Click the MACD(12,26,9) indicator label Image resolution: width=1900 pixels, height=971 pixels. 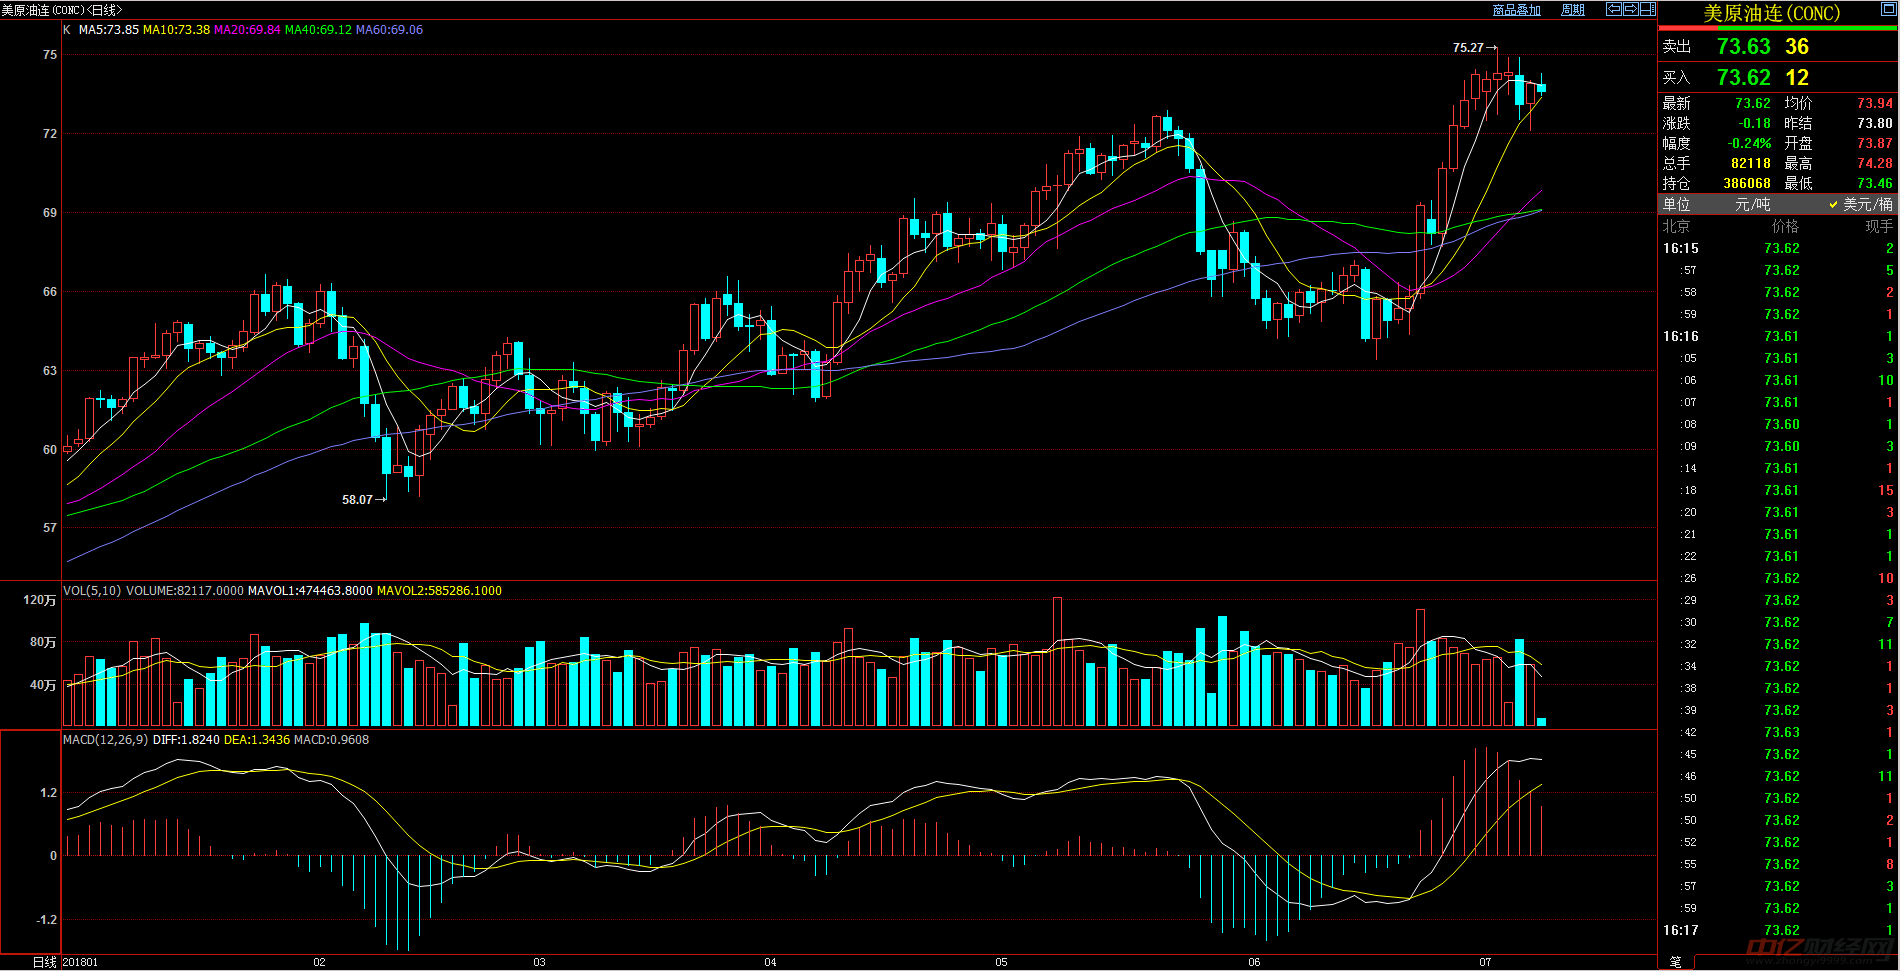[105, 740]
